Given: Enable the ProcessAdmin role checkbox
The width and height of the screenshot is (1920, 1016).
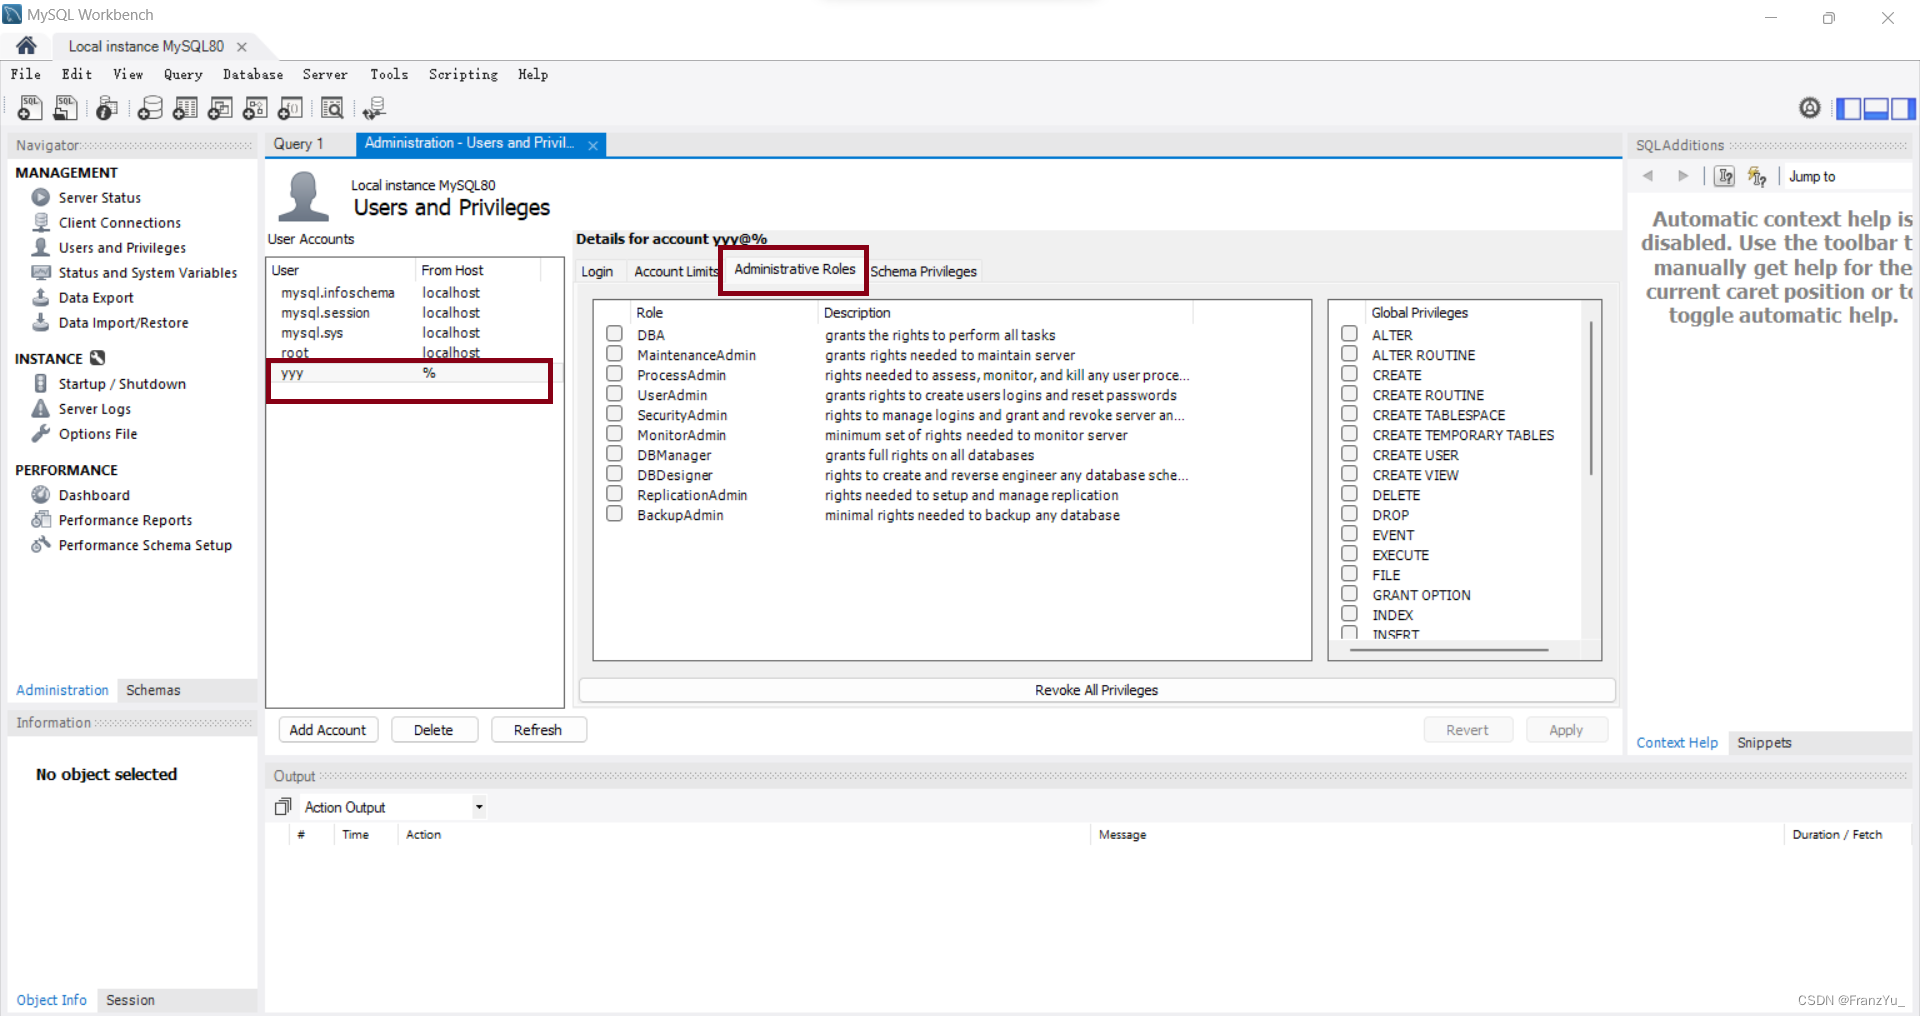Looking at the screenshot, I should pyautogui.click(x=615, y=373).
